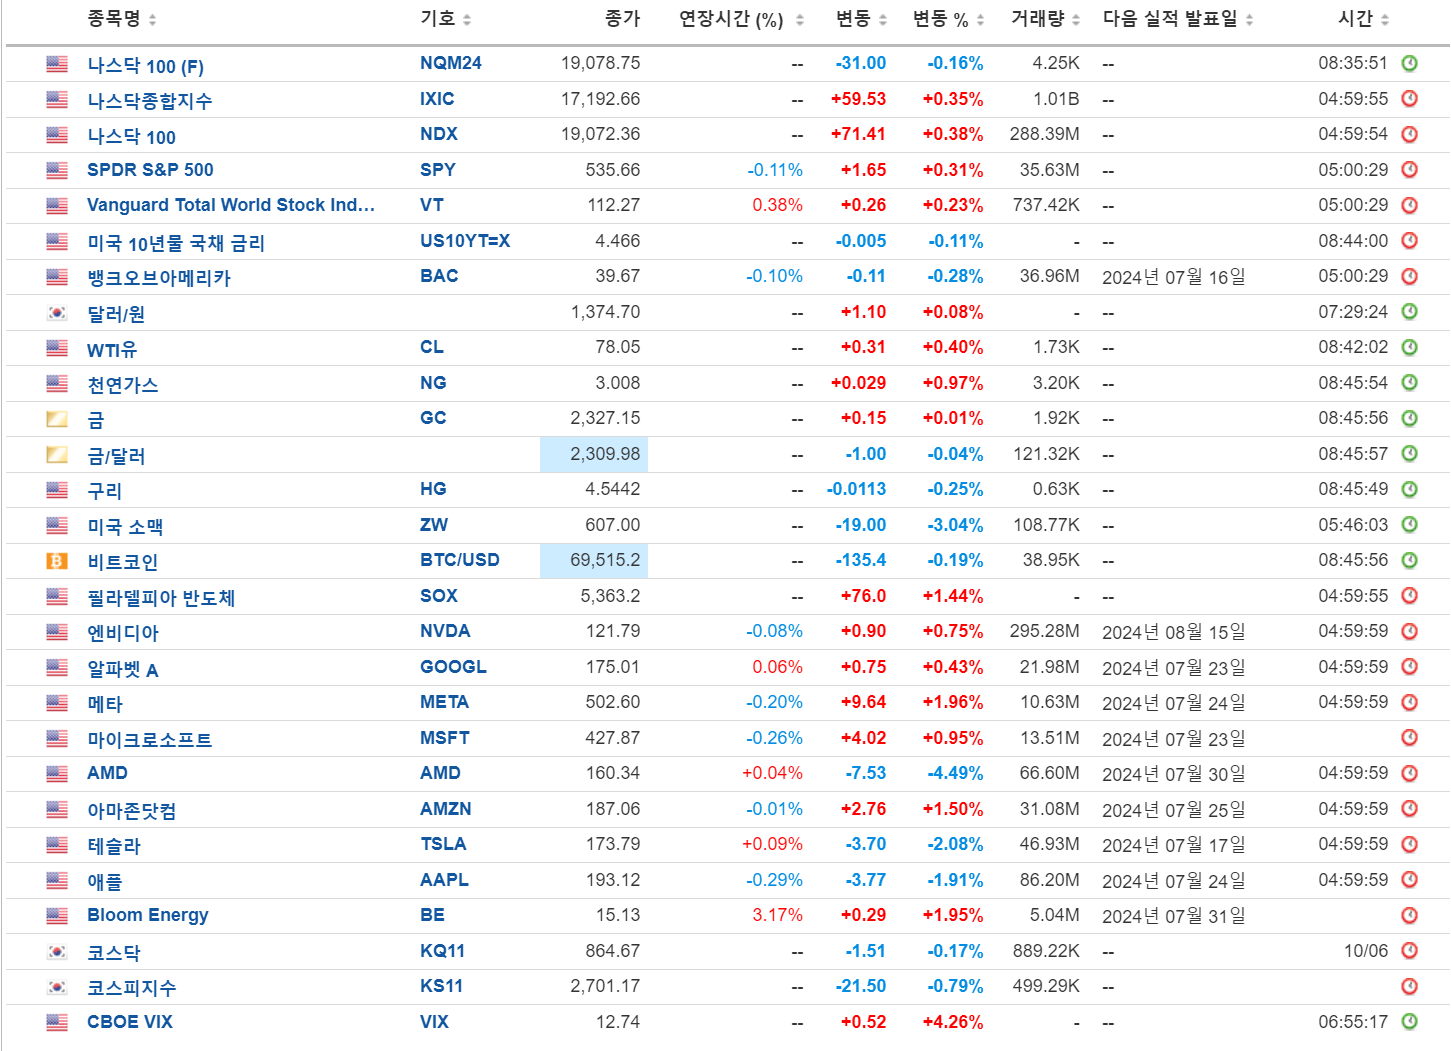Image resolution: width=1451 pixels, height=1051 pixels.
Task: Click the KQ11 ticker symbol
Action: point(442,951)
